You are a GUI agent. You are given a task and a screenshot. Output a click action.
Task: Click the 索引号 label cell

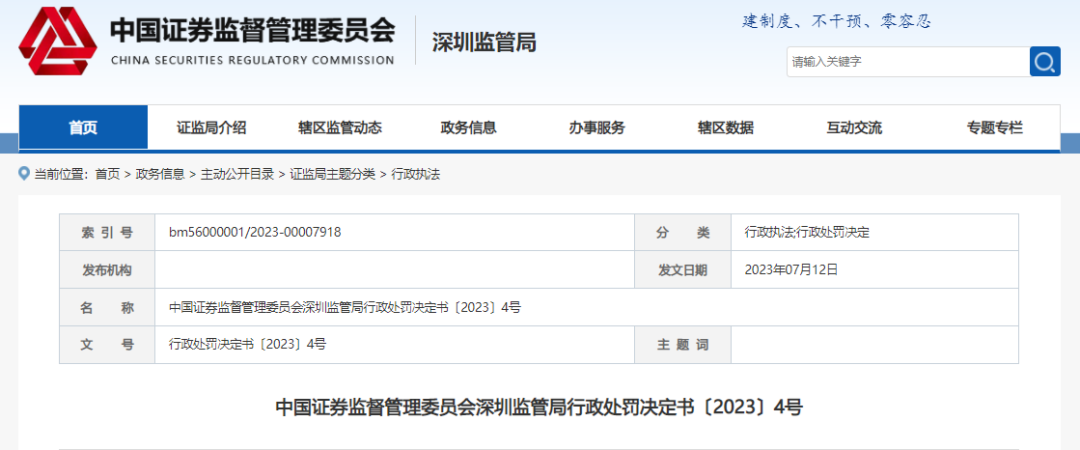click(107, 233)
